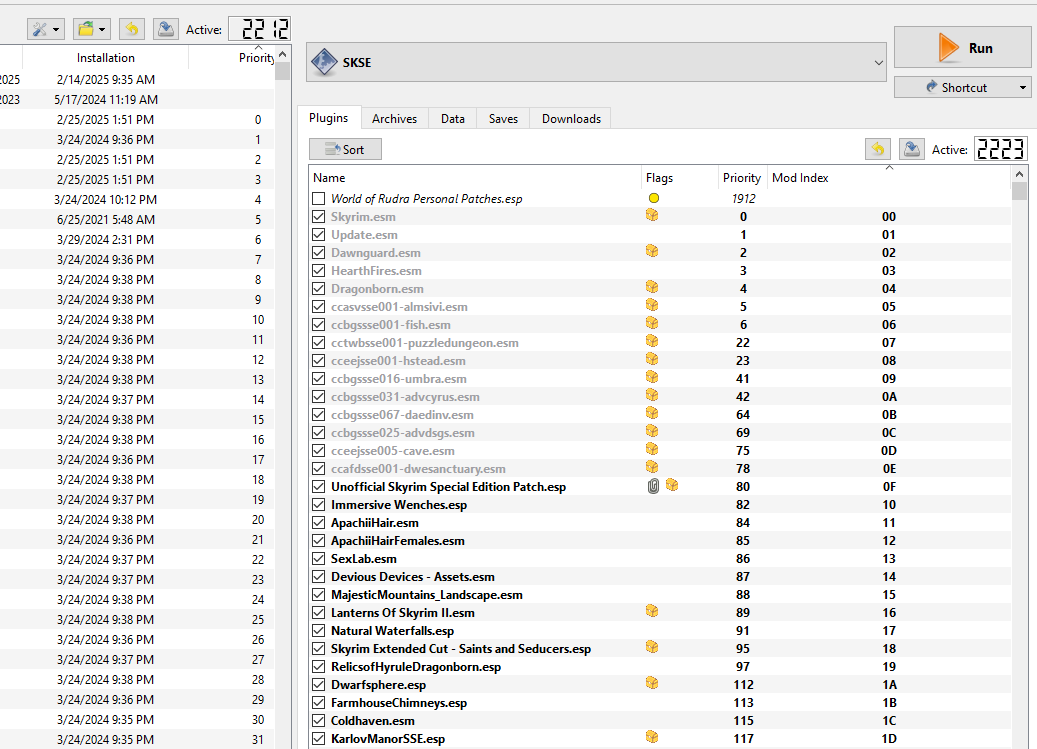
Task: Click the archive flag for Lanterns Of Skyrim II.esm
Action: click(652, 611)
